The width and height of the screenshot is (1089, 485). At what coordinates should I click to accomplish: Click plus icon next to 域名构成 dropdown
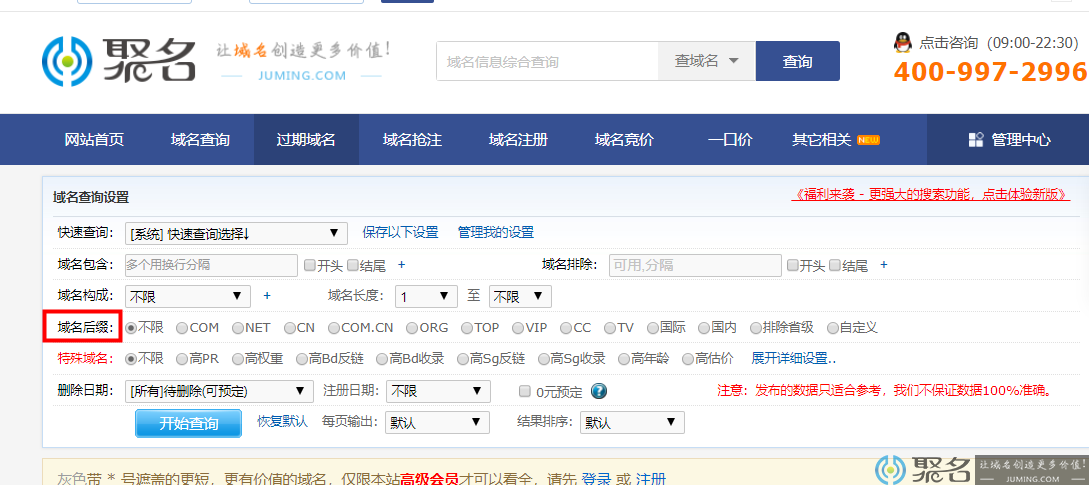click(x=267, y=296)
